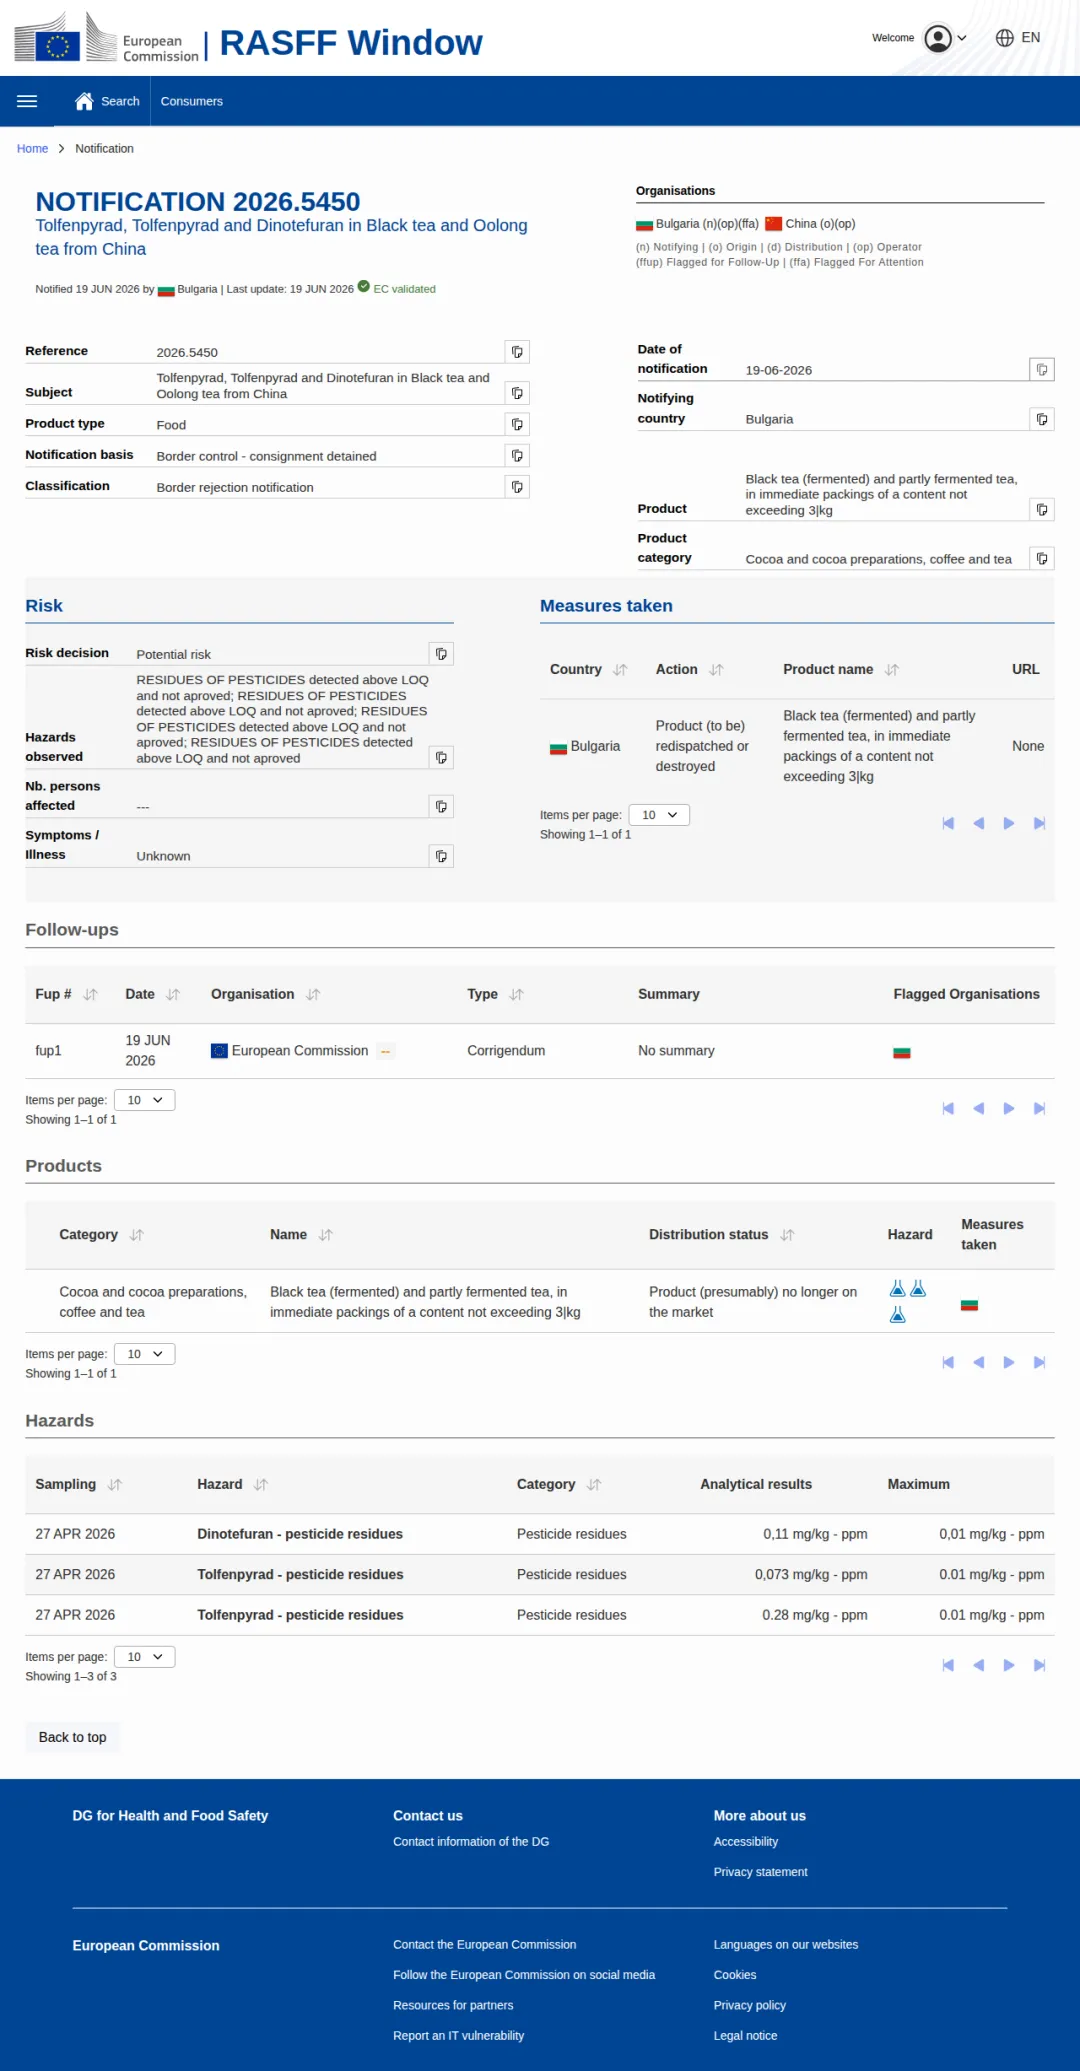Open the Privacy statement link
The height and width of the screenshot is (2071, 1080).
760,1872
